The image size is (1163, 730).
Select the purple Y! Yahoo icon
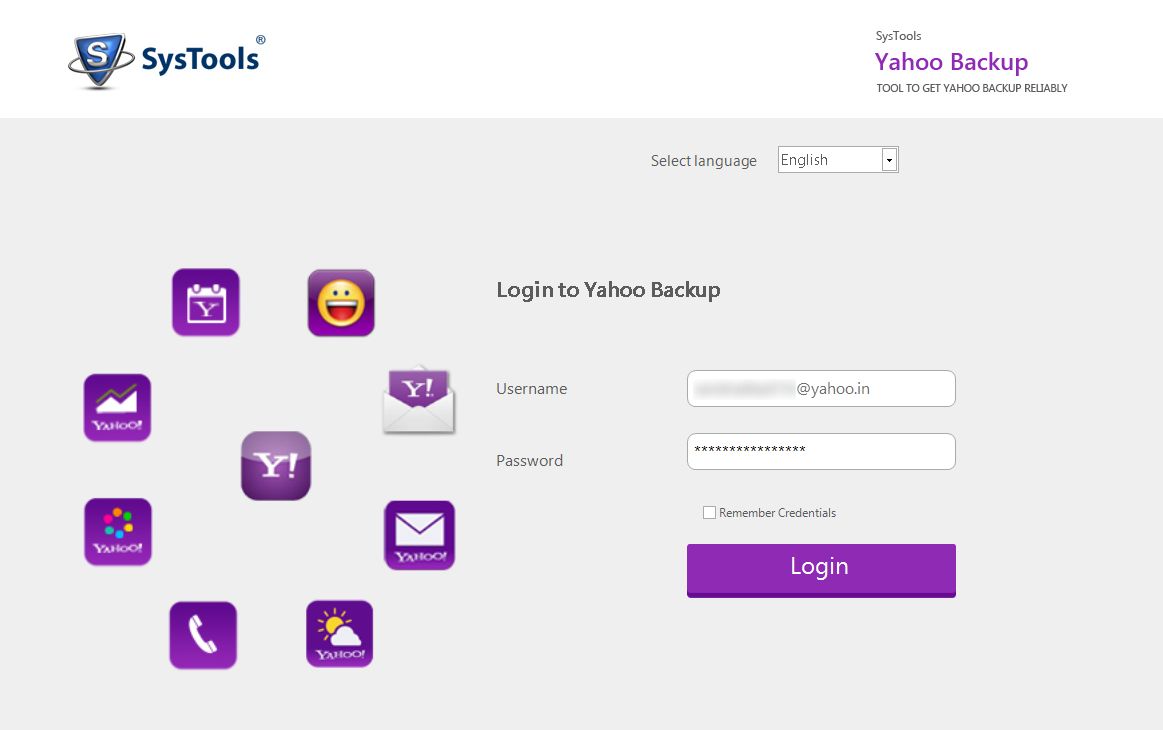click(275, 465)
